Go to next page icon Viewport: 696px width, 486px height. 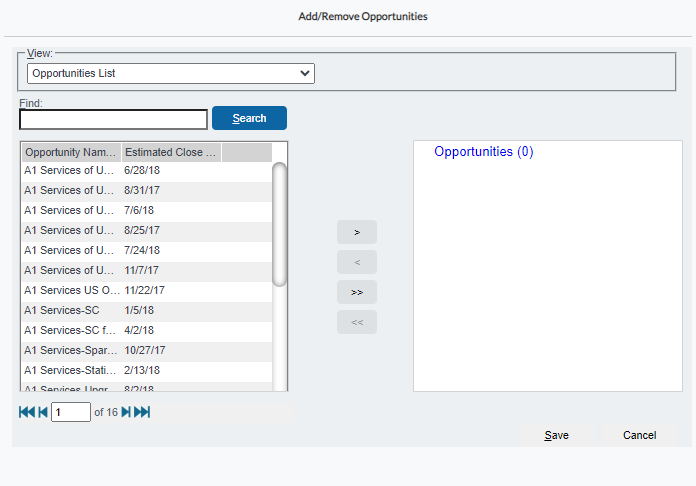pos(126,412)
